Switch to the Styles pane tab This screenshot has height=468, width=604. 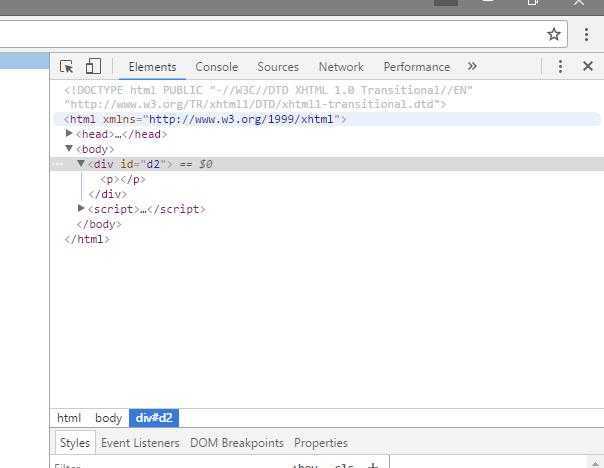pyautogui.click(x=75, y=443)
